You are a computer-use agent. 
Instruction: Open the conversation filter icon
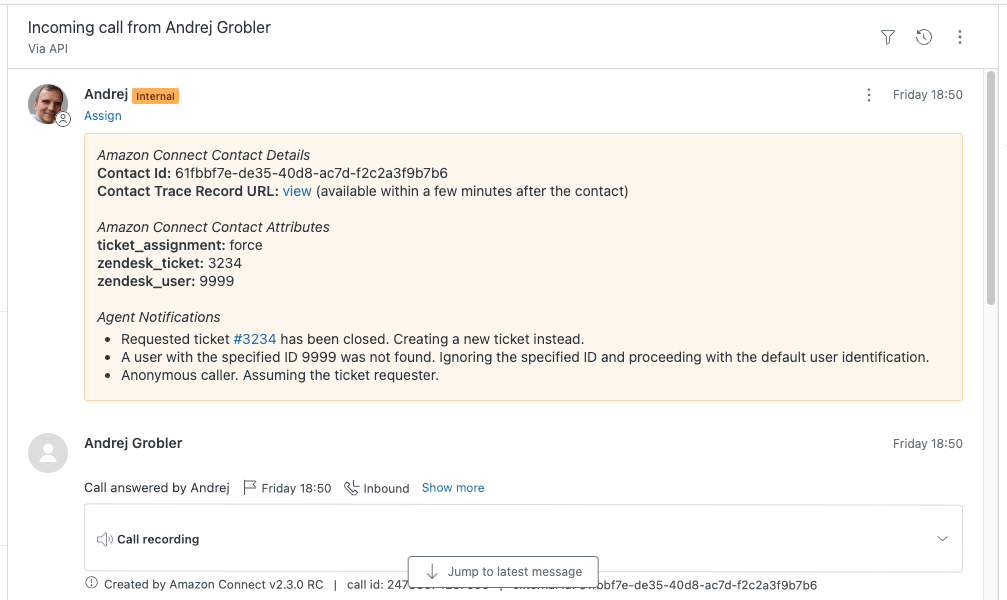click(887, 37)
